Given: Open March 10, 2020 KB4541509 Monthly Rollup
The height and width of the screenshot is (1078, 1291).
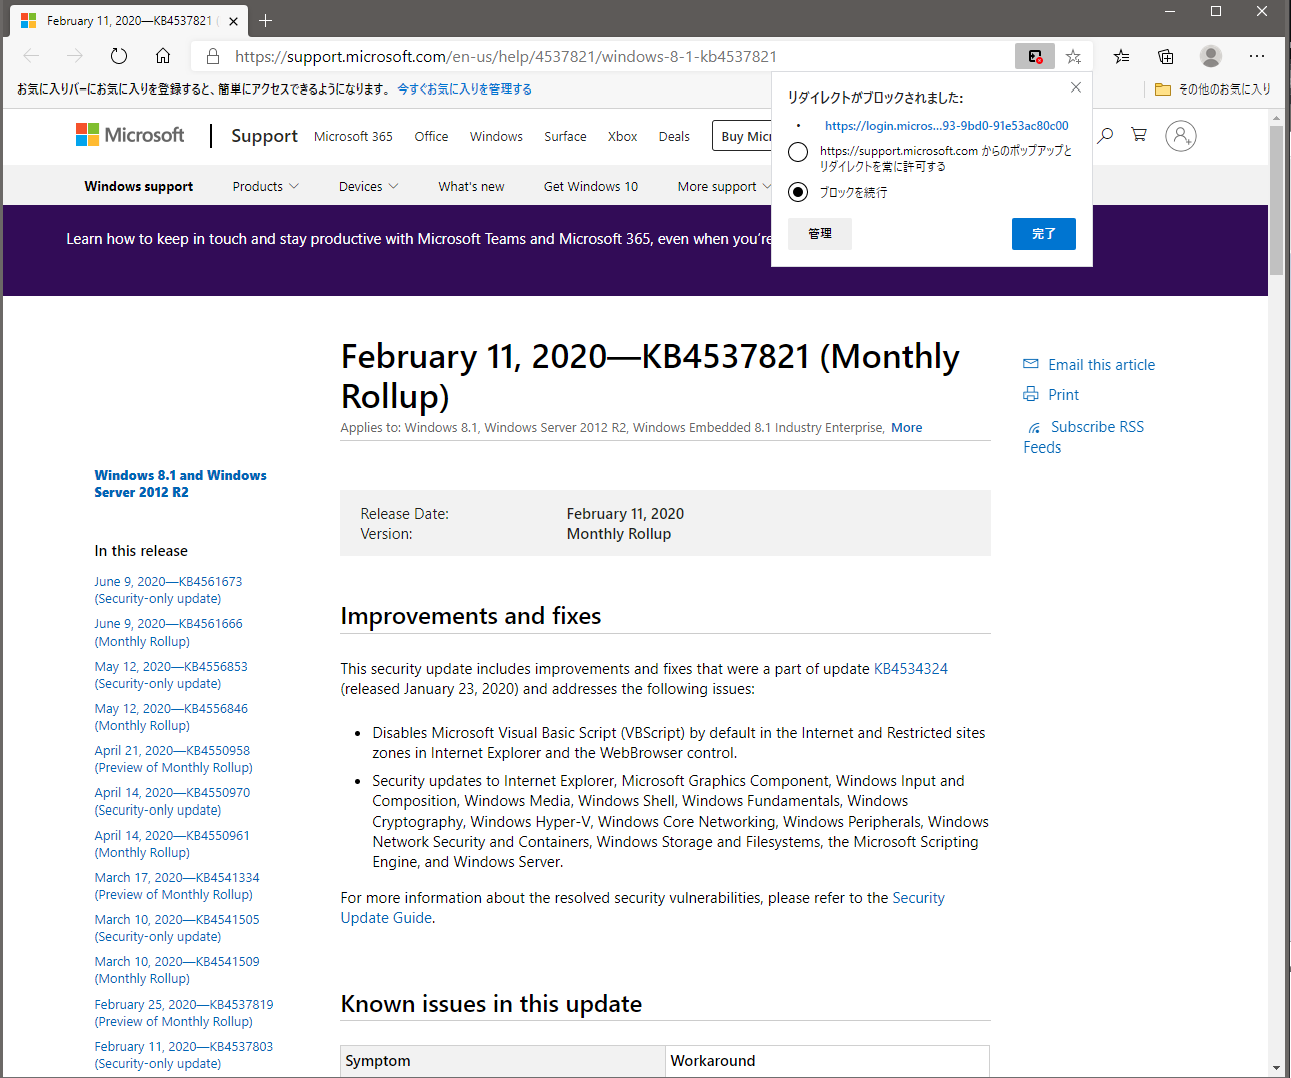Looking at the screenshot, I should [177, 970].
